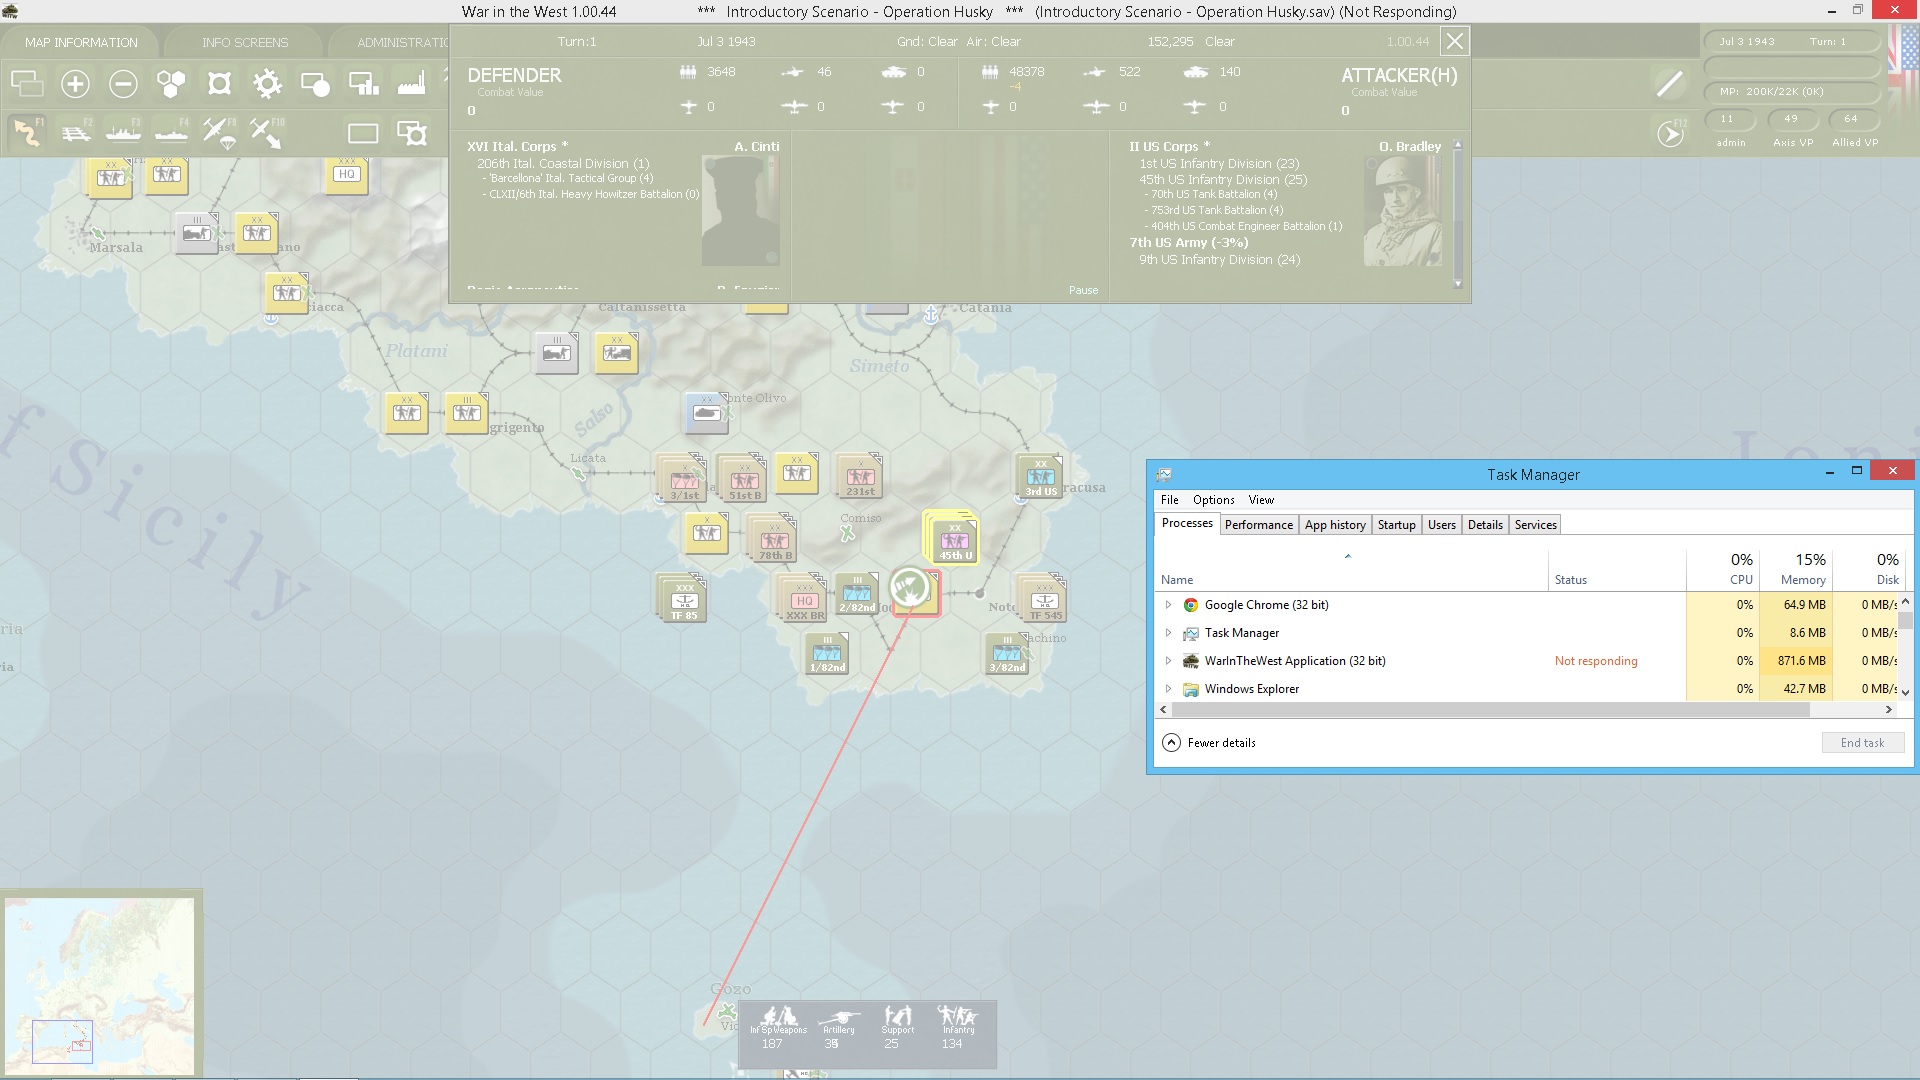Switch to Performance tab in Task Manager
The width and height of the screenshot is (1920, 1080).
(1259, 525)
